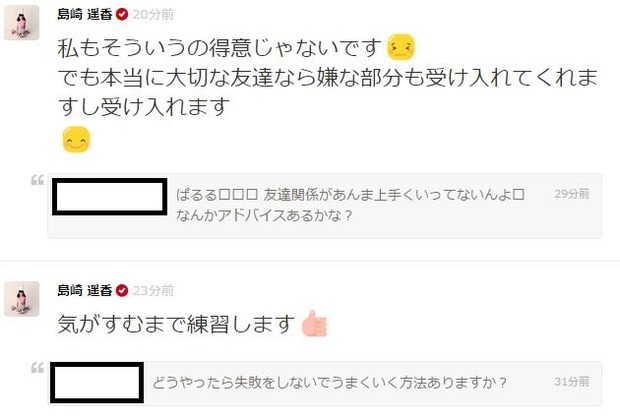
Task: Click the verified badge beside the 23分前 post
Action: (122, 291)
